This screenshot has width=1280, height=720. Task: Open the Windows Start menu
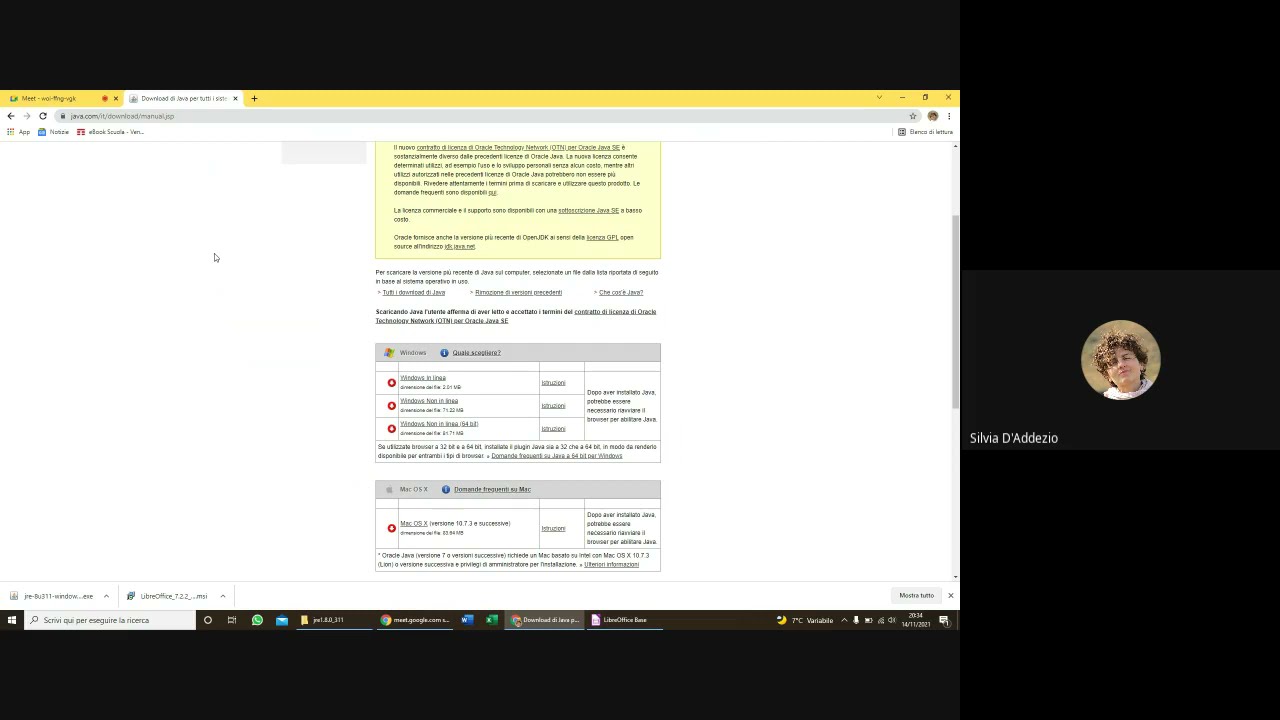pos(12,620)
